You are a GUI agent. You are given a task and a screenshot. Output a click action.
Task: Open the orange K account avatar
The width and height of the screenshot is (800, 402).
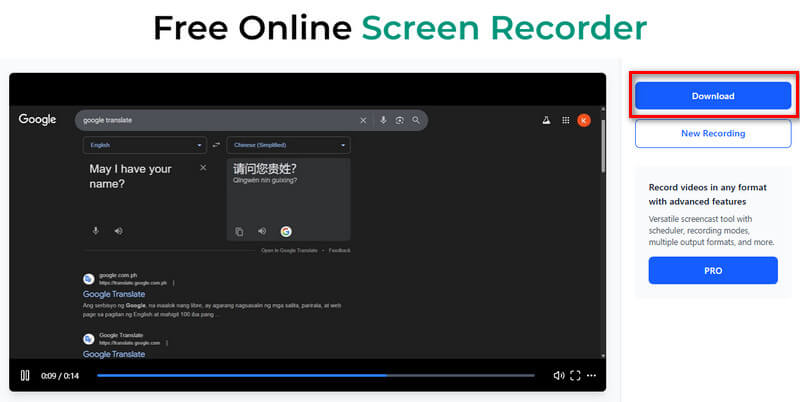pyautogui.click(x=584, y=120)
